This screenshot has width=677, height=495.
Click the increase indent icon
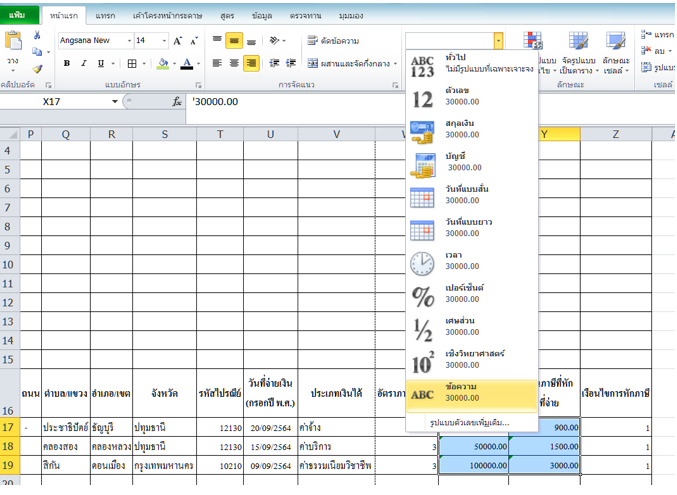[x=291, y=63]
